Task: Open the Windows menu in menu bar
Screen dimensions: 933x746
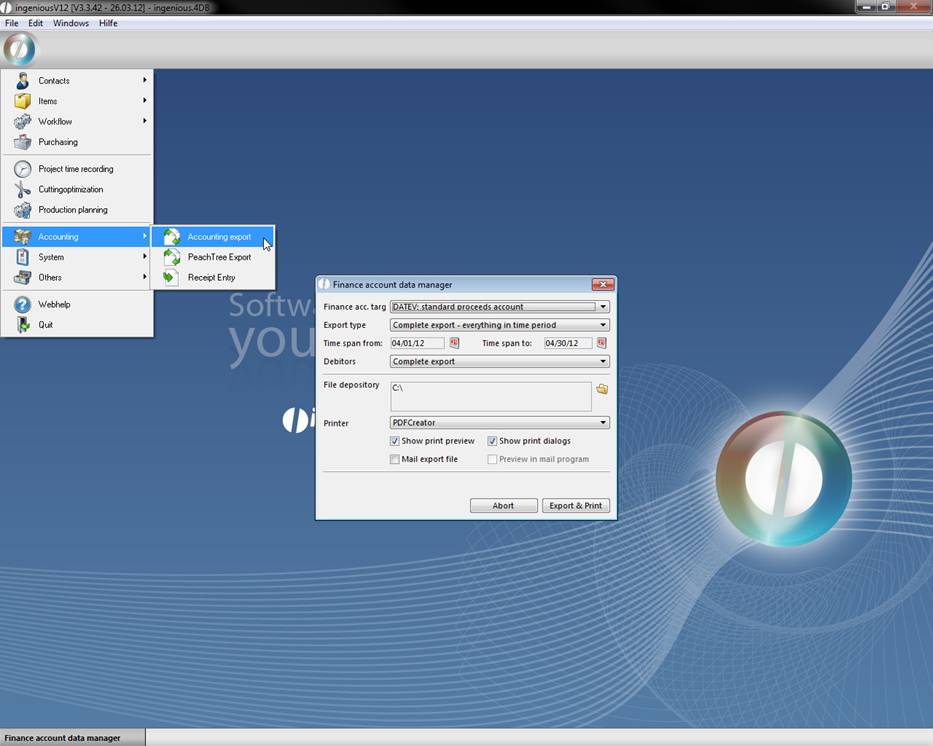Action: coord(70,23)
